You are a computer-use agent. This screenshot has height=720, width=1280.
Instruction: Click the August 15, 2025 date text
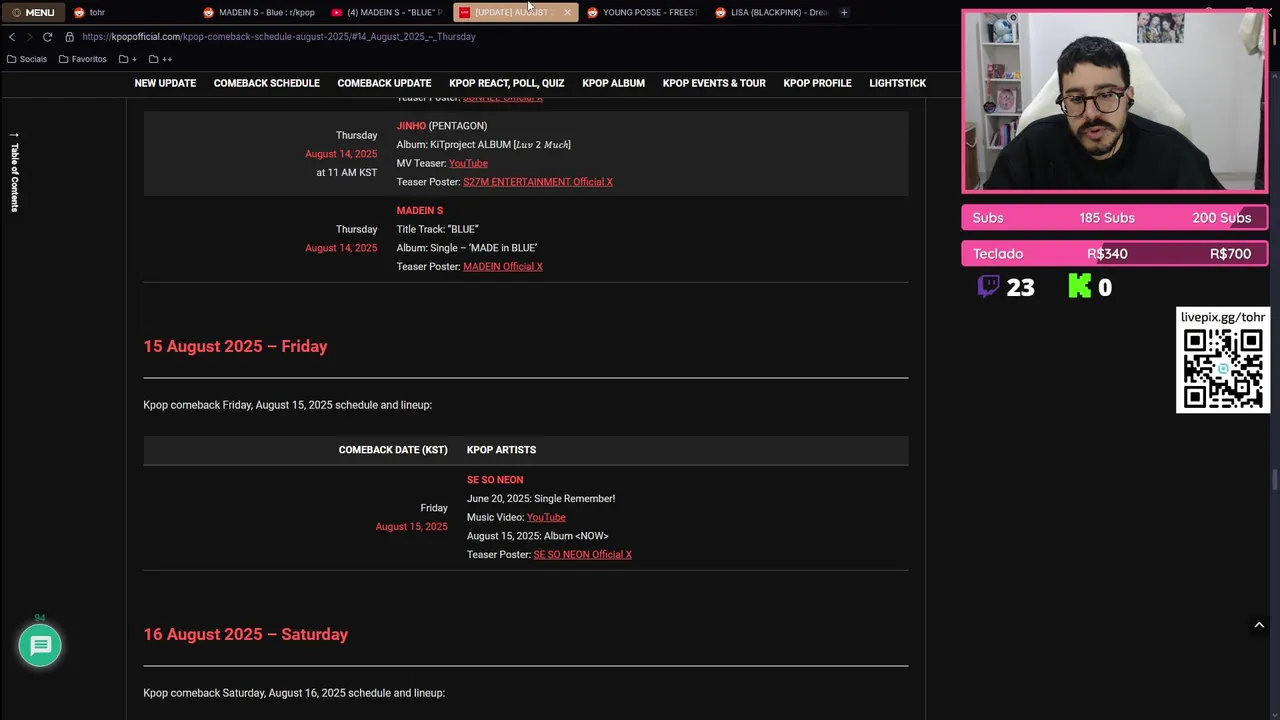pyautogui.click(x=411, y=527)
